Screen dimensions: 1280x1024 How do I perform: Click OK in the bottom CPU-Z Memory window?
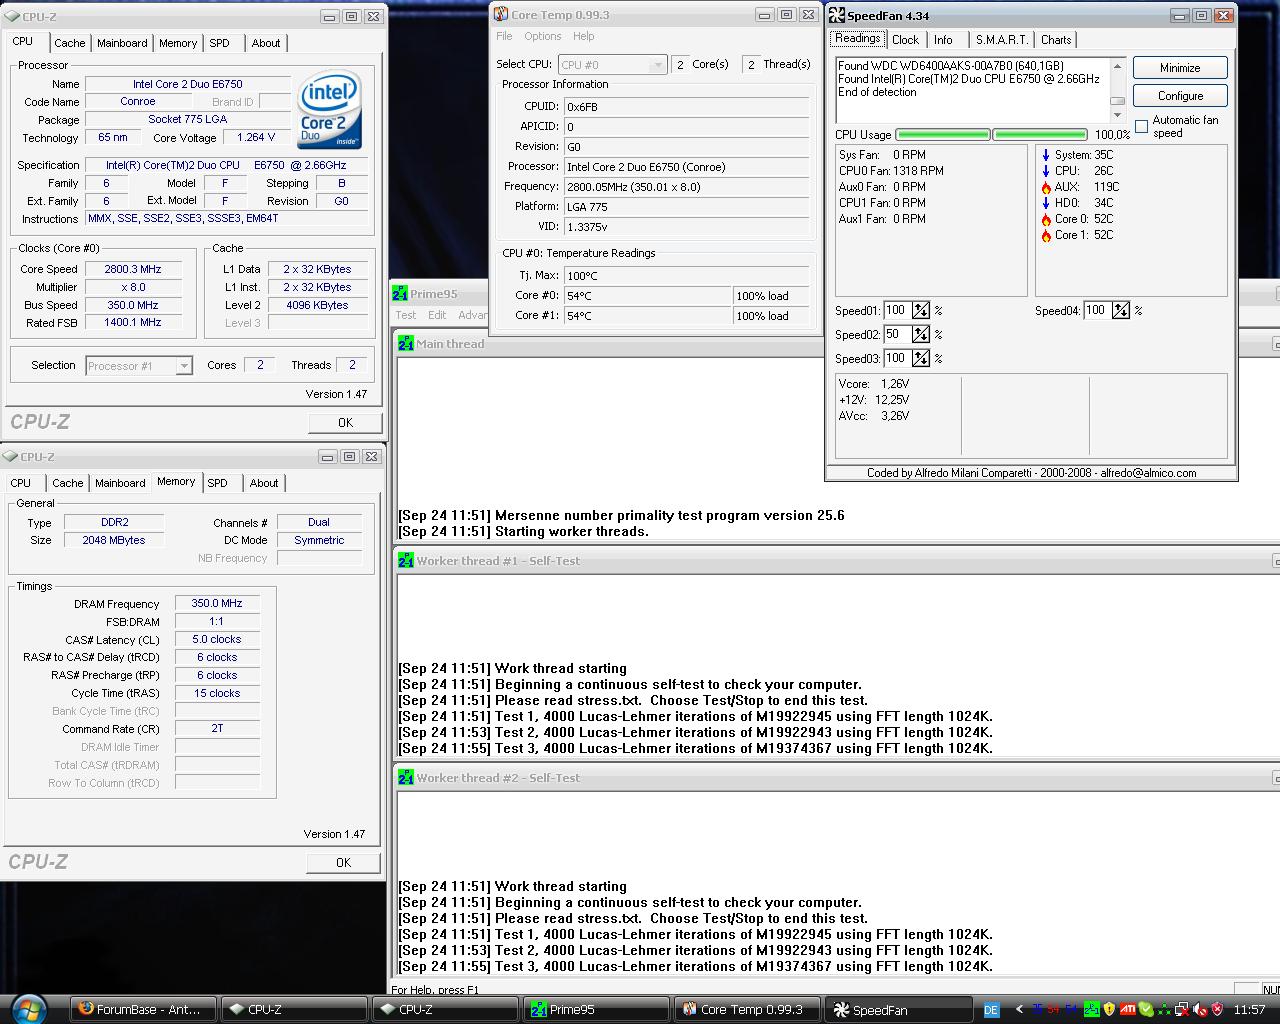point(343,862)
